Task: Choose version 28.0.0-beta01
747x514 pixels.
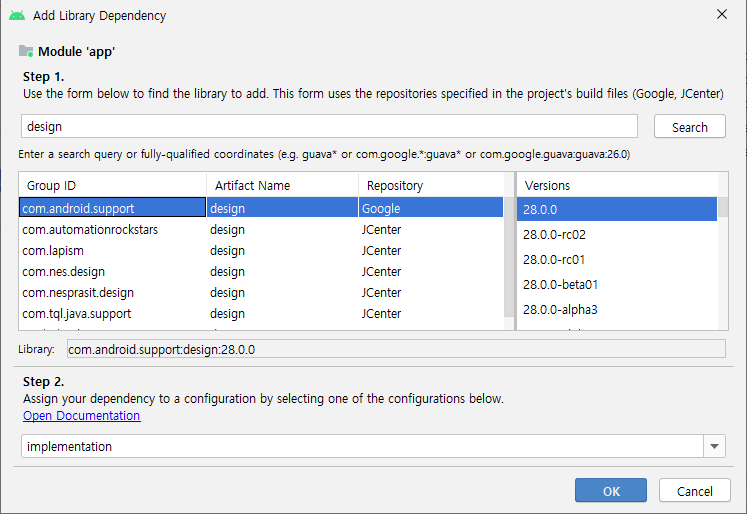Action: pyautogui.click(x=617, y=284)
